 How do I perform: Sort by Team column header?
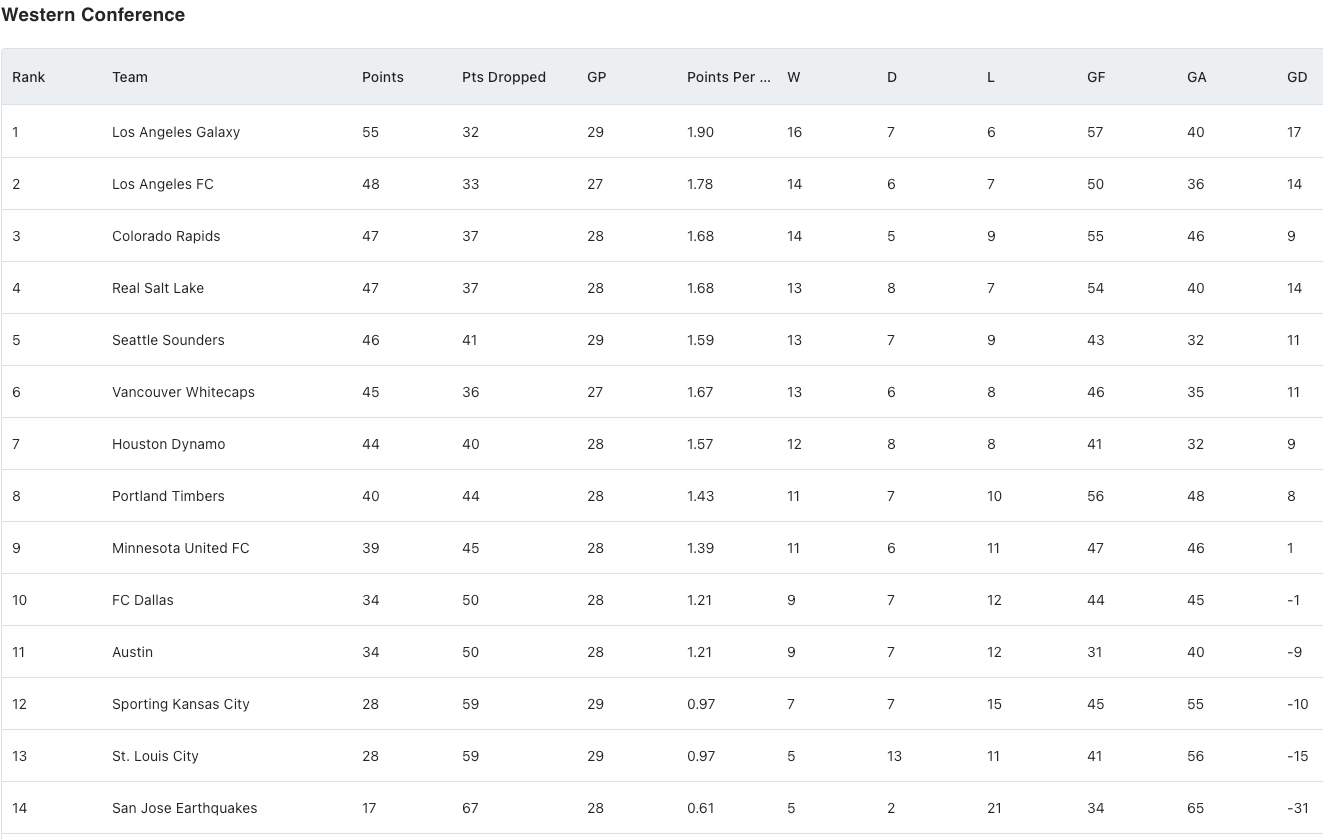pyautogui.click(x=130, y=77)
